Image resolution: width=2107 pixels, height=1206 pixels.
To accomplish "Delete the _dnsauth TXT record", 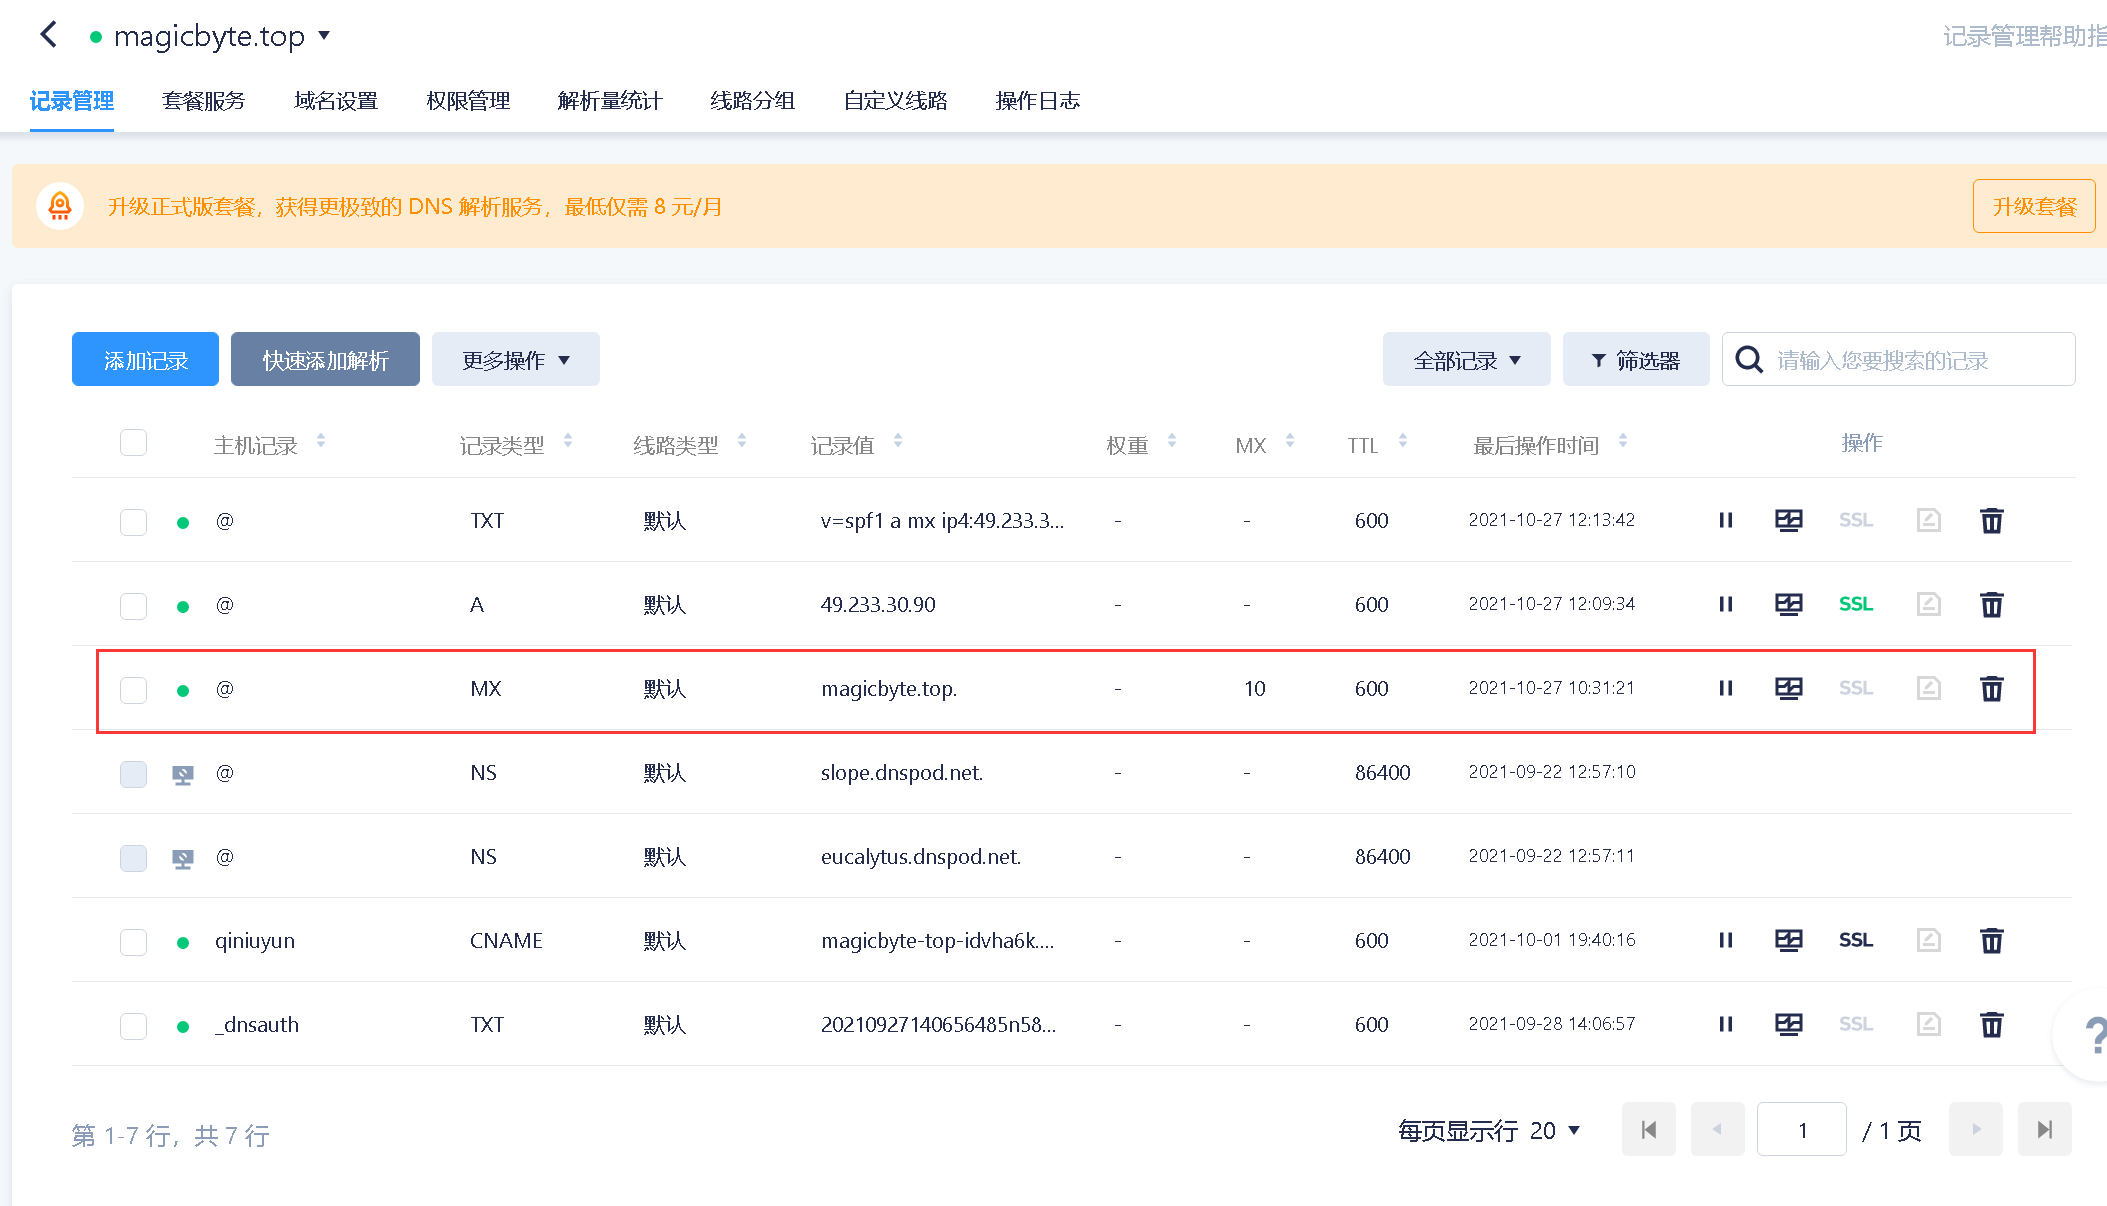I will (x=1991, y=1024).
